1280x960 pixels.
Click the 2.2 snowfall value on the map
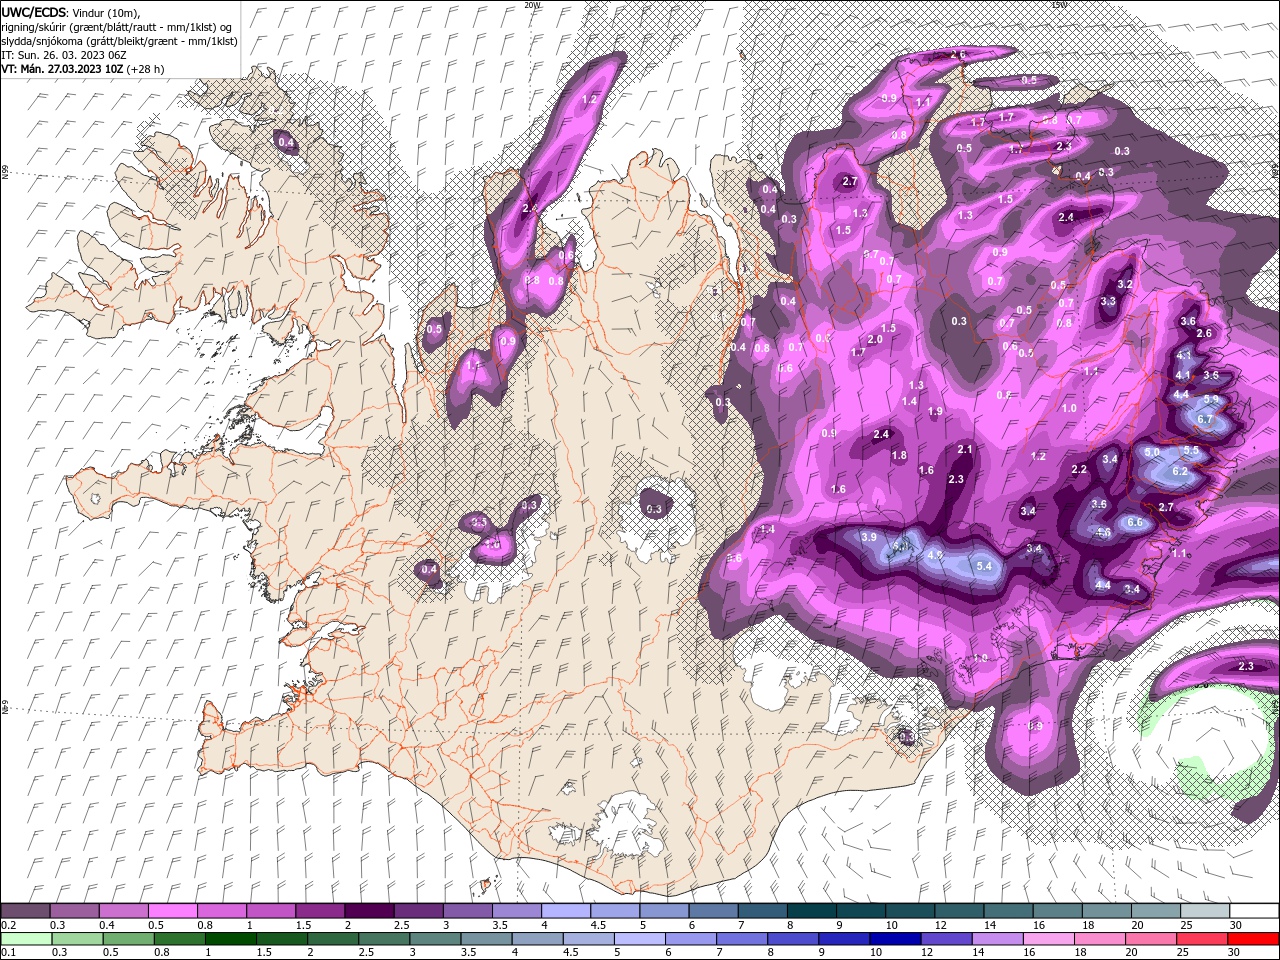(1079, 470)
